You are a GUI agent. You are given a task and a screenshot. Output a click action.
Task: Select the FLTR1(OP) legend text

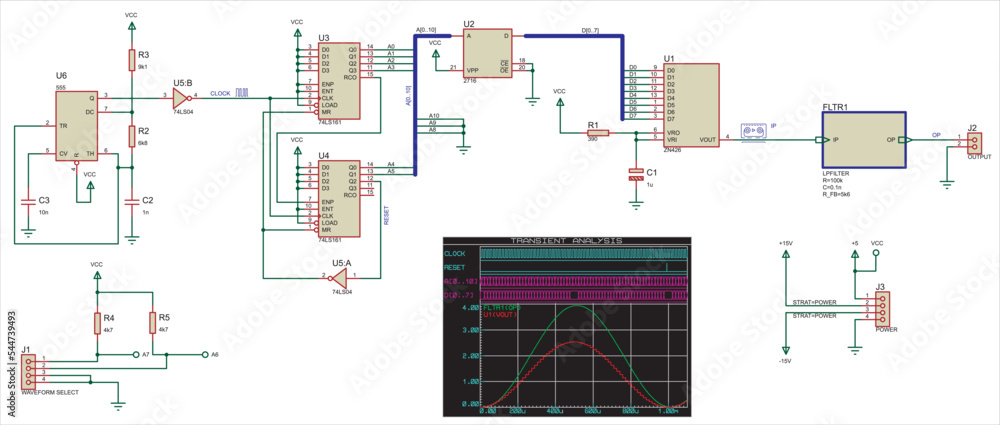click(503, 308)
